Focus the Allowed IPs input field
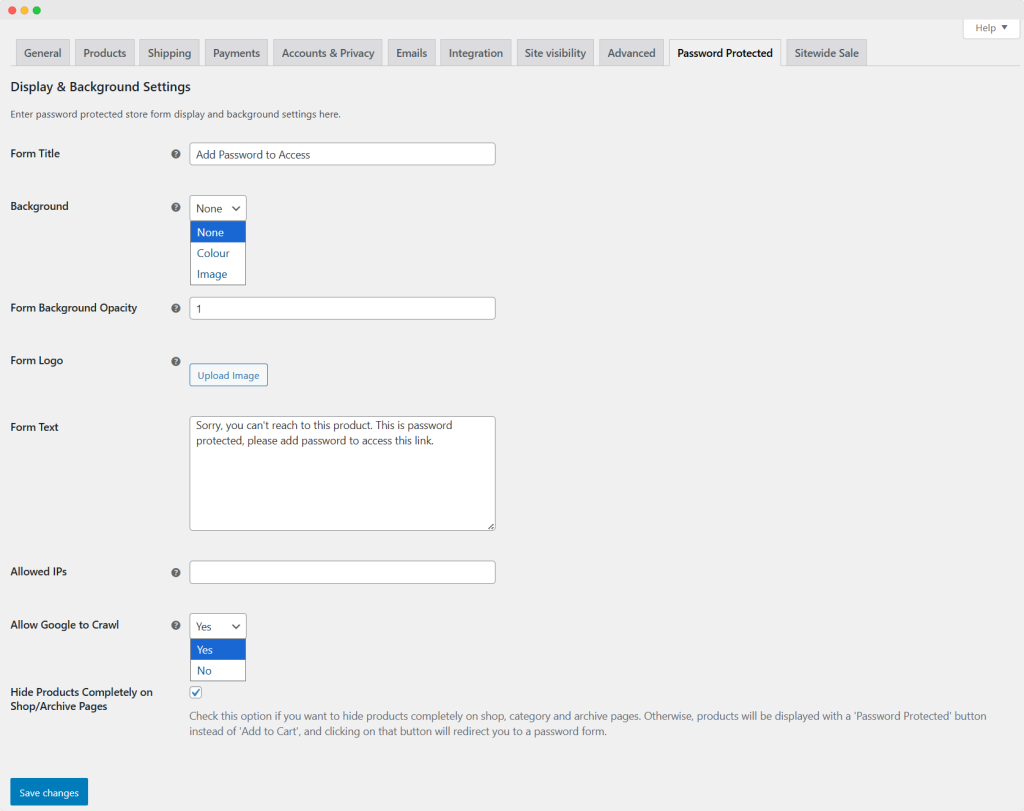Image resolution: width=1024 pixels, height=811 pixels. pyautogui.click(x=342, y=572)
